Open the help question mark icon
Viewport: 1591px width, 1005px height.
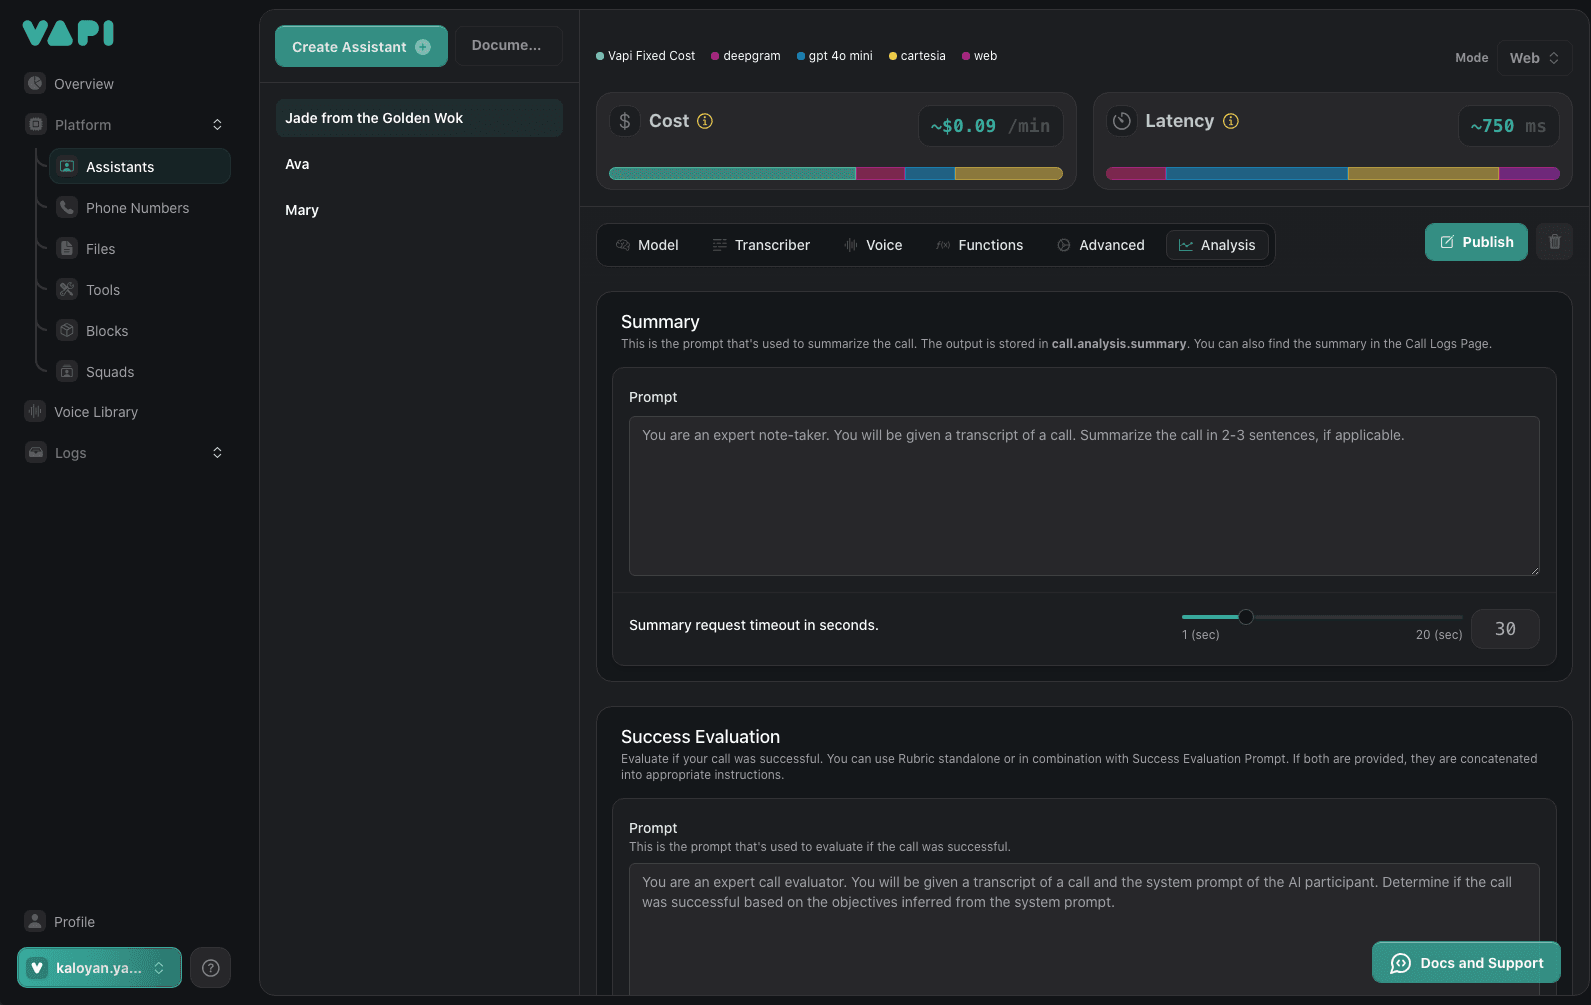[x=210, y=967]
